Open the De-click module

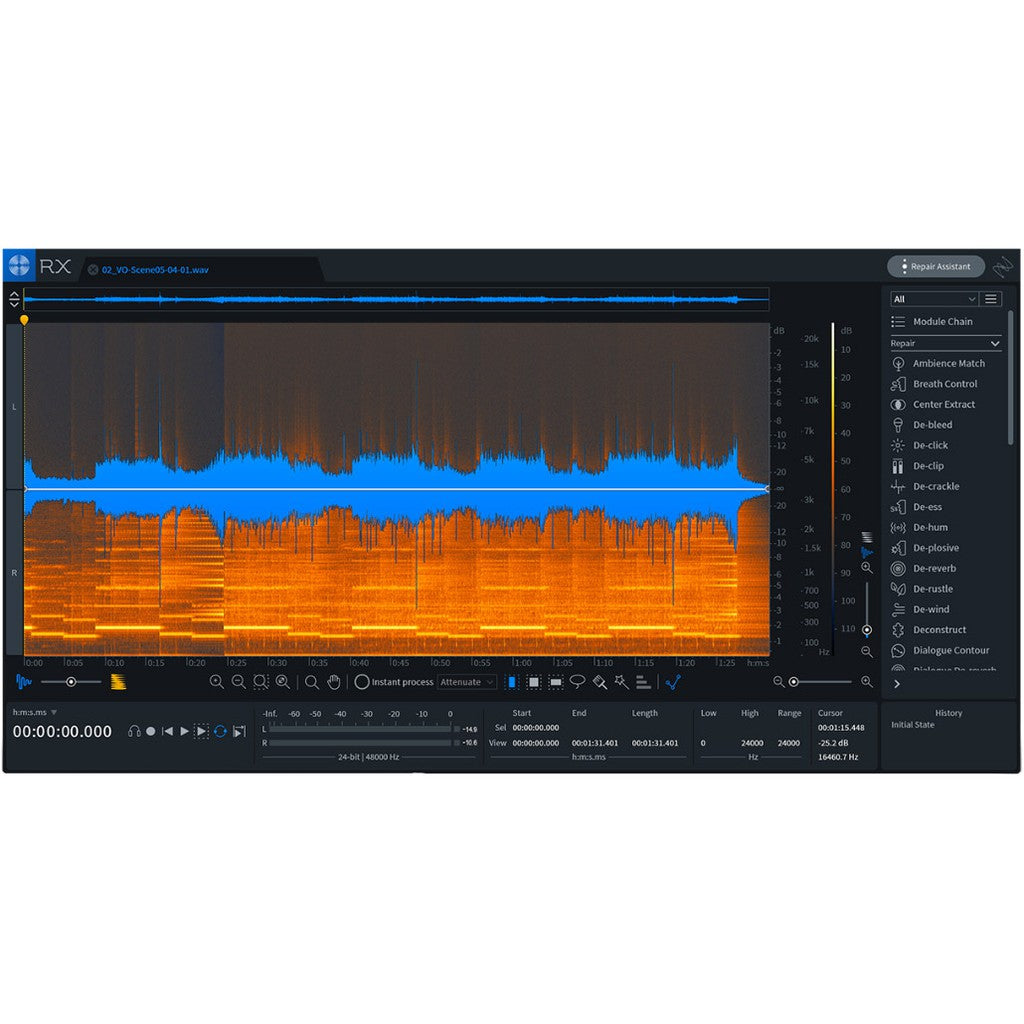pos(931,445)
